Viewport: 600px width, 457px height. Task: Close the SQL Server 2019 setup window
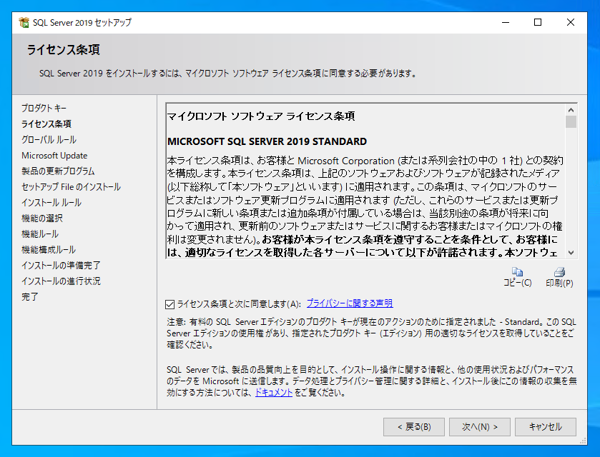(x=571, y=23)
